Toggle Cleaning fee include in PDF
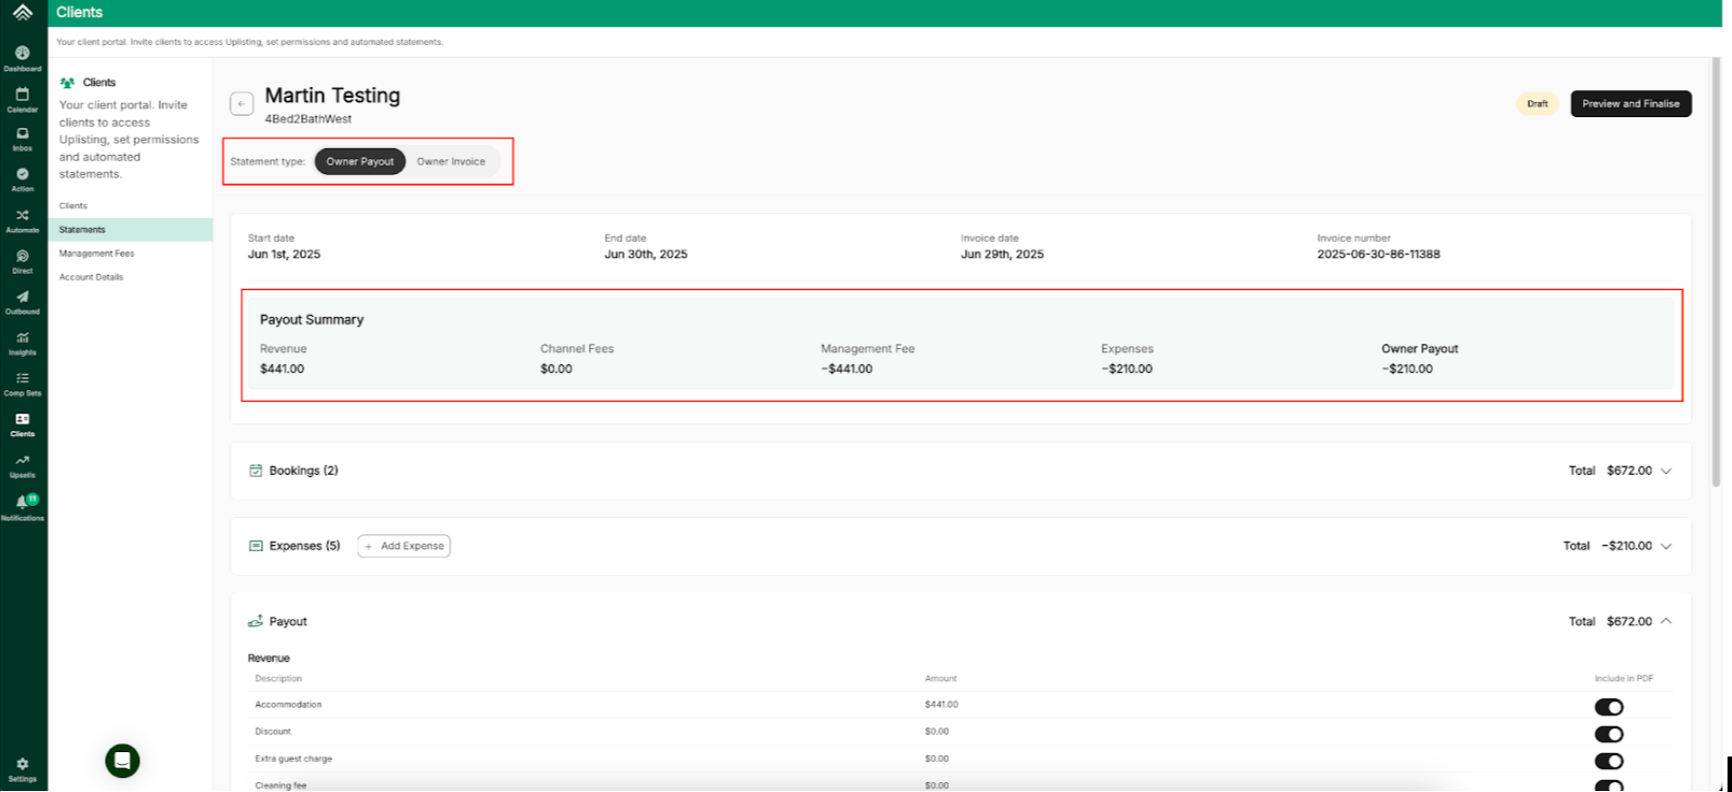 (x=1608, y=786)
